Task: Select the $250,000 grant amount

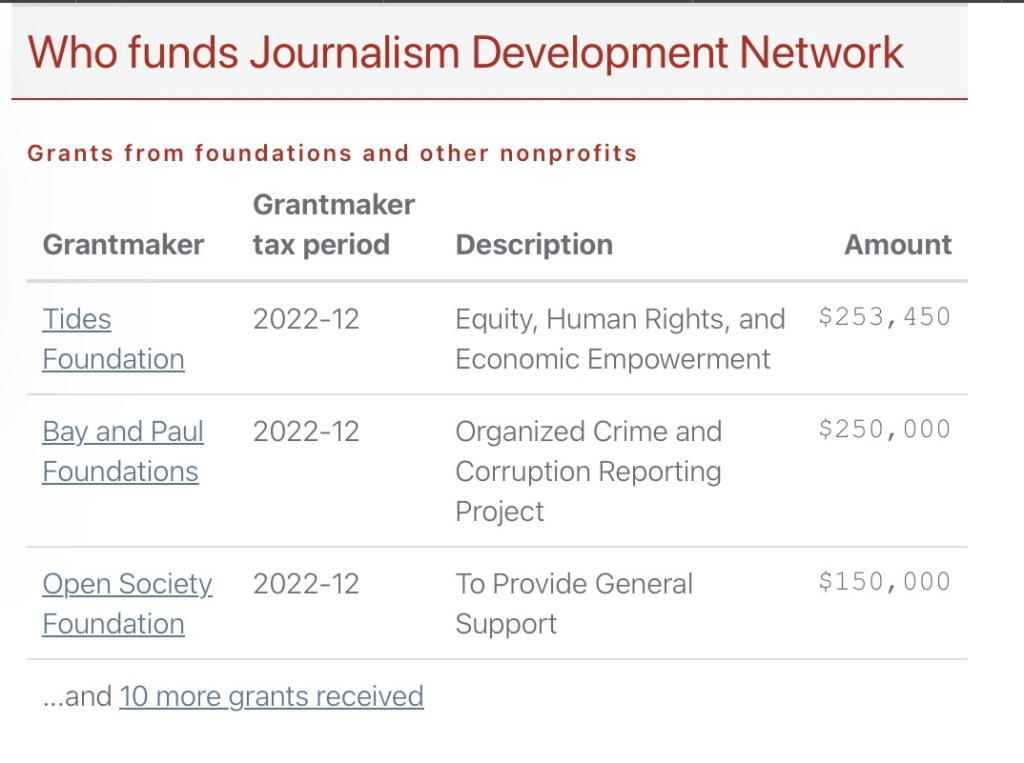Action: point(884,430)
